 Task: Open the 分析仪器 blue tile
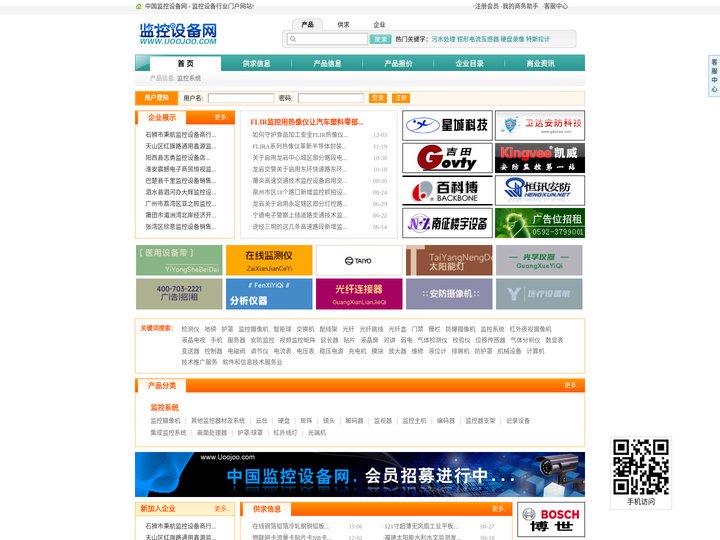pos(269,294)
